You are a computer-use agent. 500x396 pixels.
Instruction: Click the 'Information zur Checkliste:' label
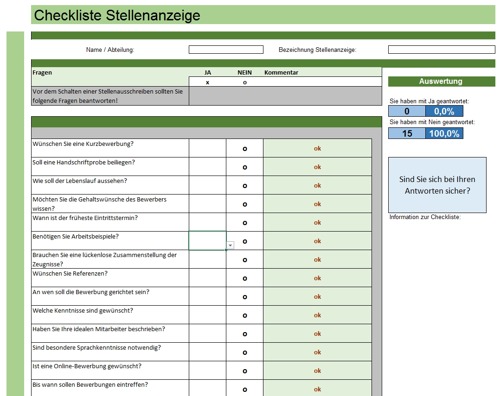[x=425, y=217]
